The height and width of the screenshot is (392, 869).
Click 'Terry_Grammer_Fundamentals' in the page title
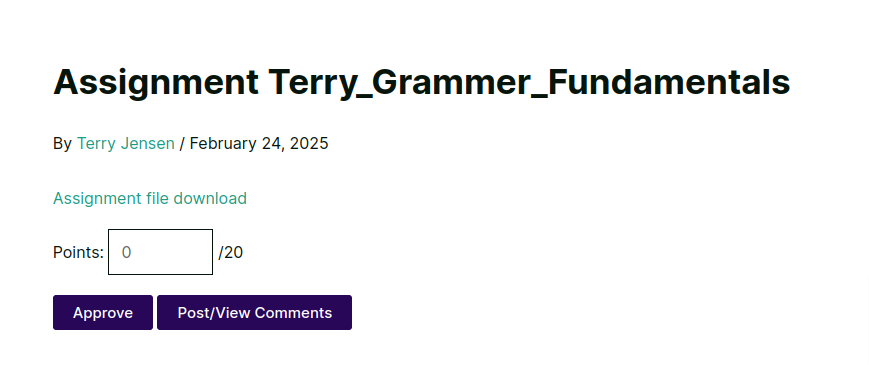click(x=529, y=82)
